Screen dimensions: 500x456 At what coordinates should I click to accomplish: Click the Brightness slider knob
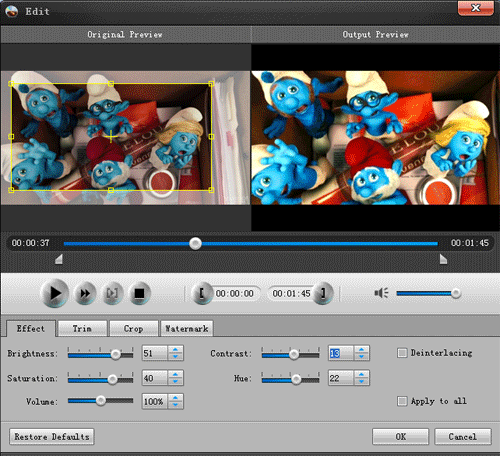click(116, 354)
